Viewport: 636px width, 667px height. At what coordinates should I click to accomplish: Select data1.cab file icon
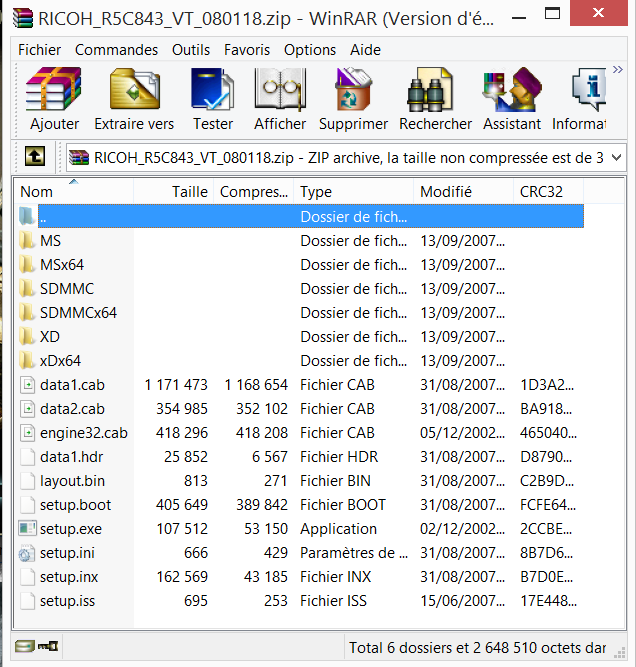click(x=28, y=385)
